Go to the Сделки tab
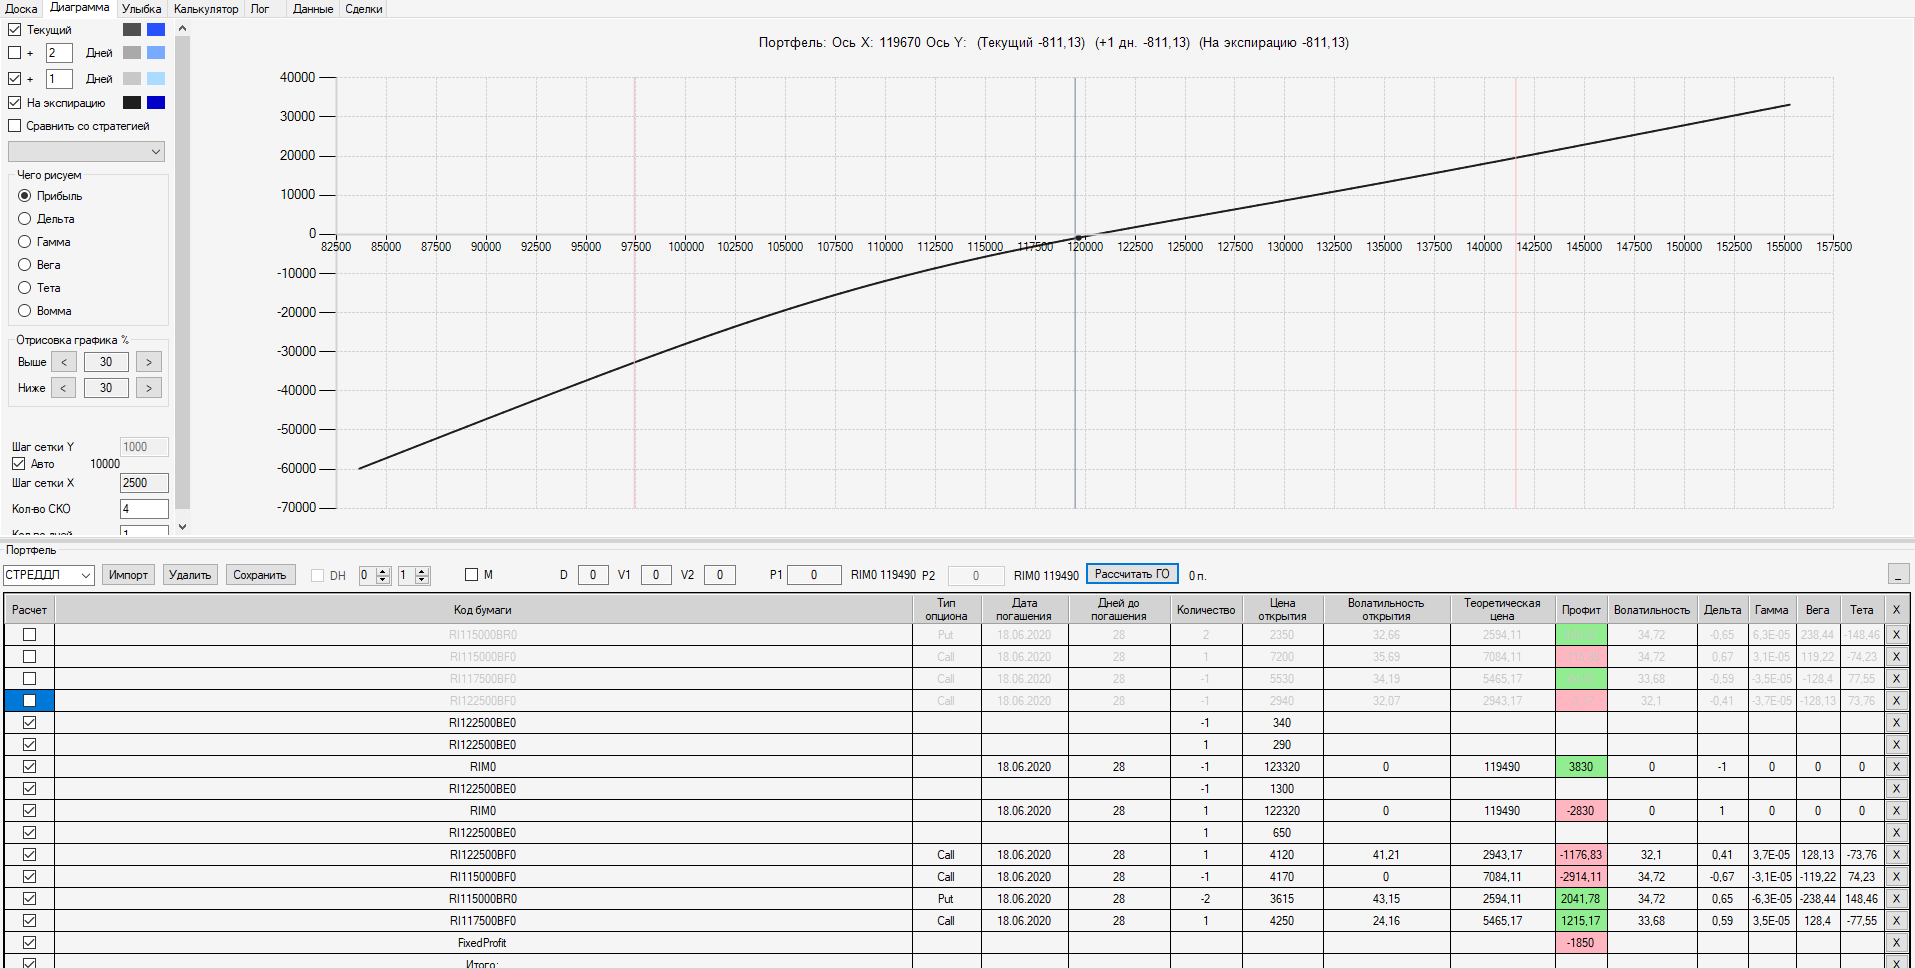This screenshot has width=1915, height=969. click(x=364, y=9)
